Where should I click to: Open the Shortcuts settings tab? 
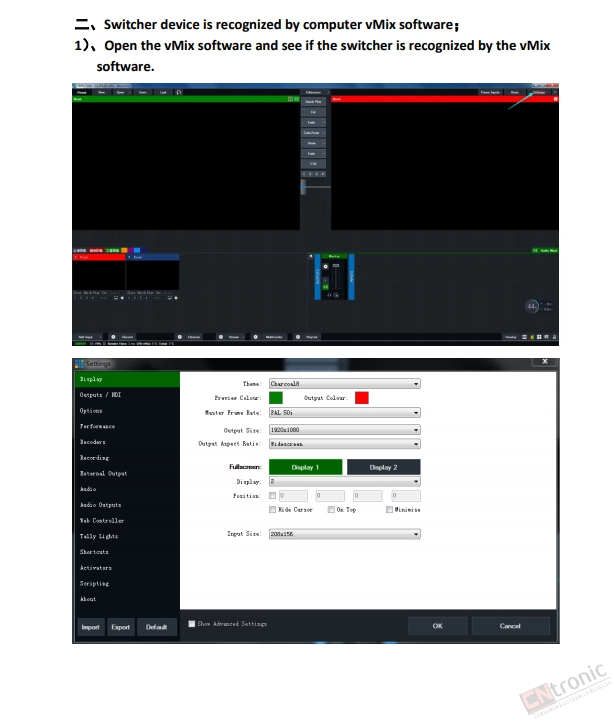127,552
